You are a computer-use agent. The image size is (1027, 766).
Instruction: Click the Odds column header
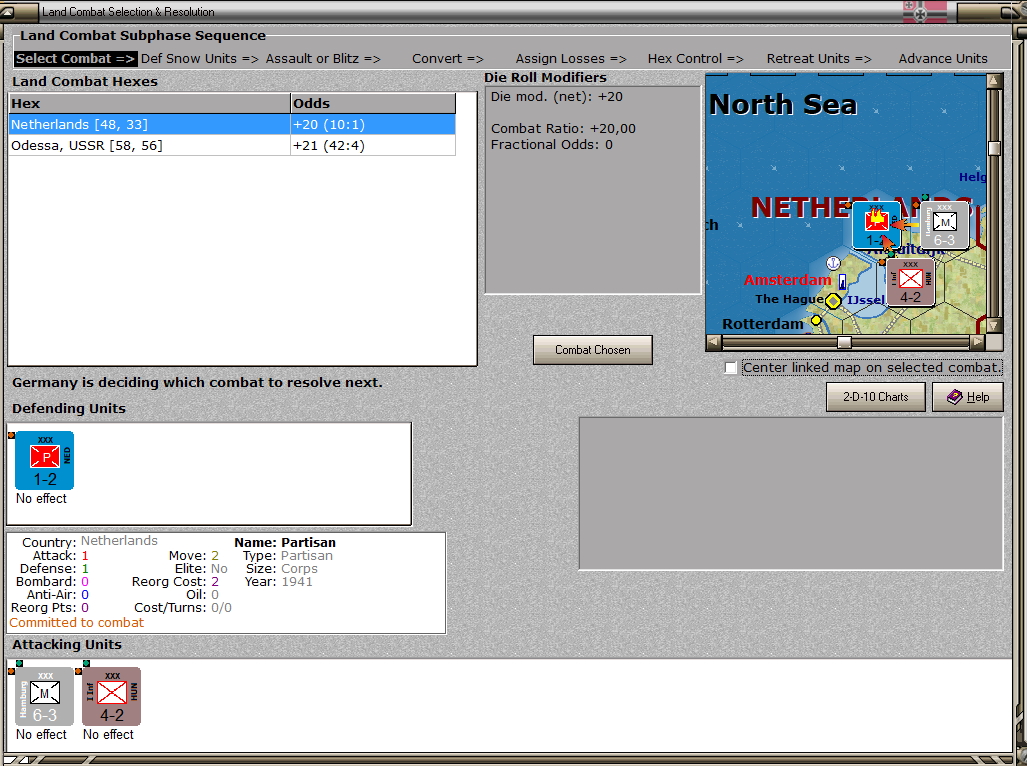373,103
